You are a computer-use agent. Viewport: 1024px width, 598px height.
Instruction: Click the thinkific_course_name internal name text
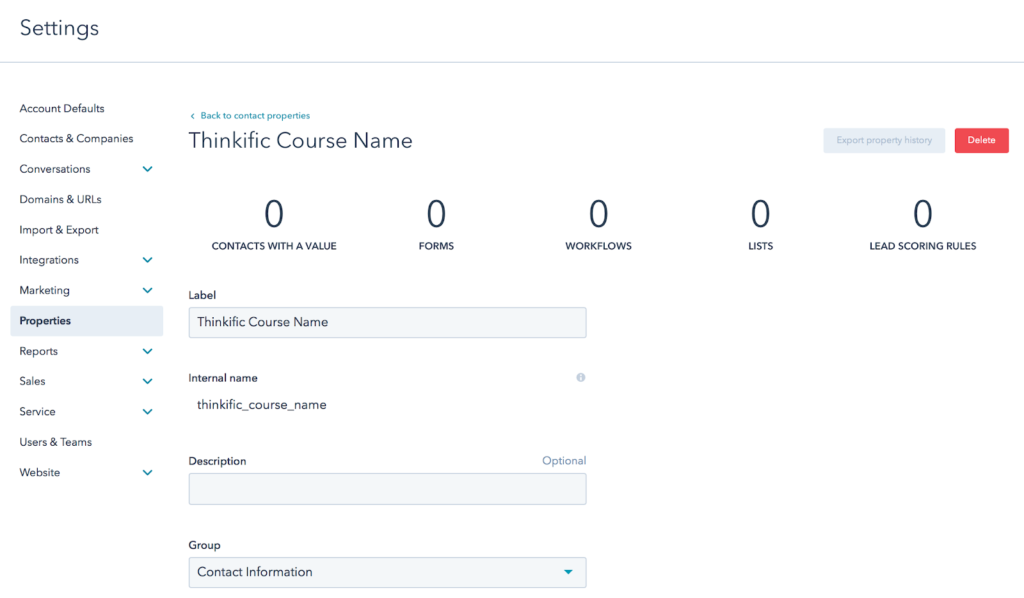[262, 405]
